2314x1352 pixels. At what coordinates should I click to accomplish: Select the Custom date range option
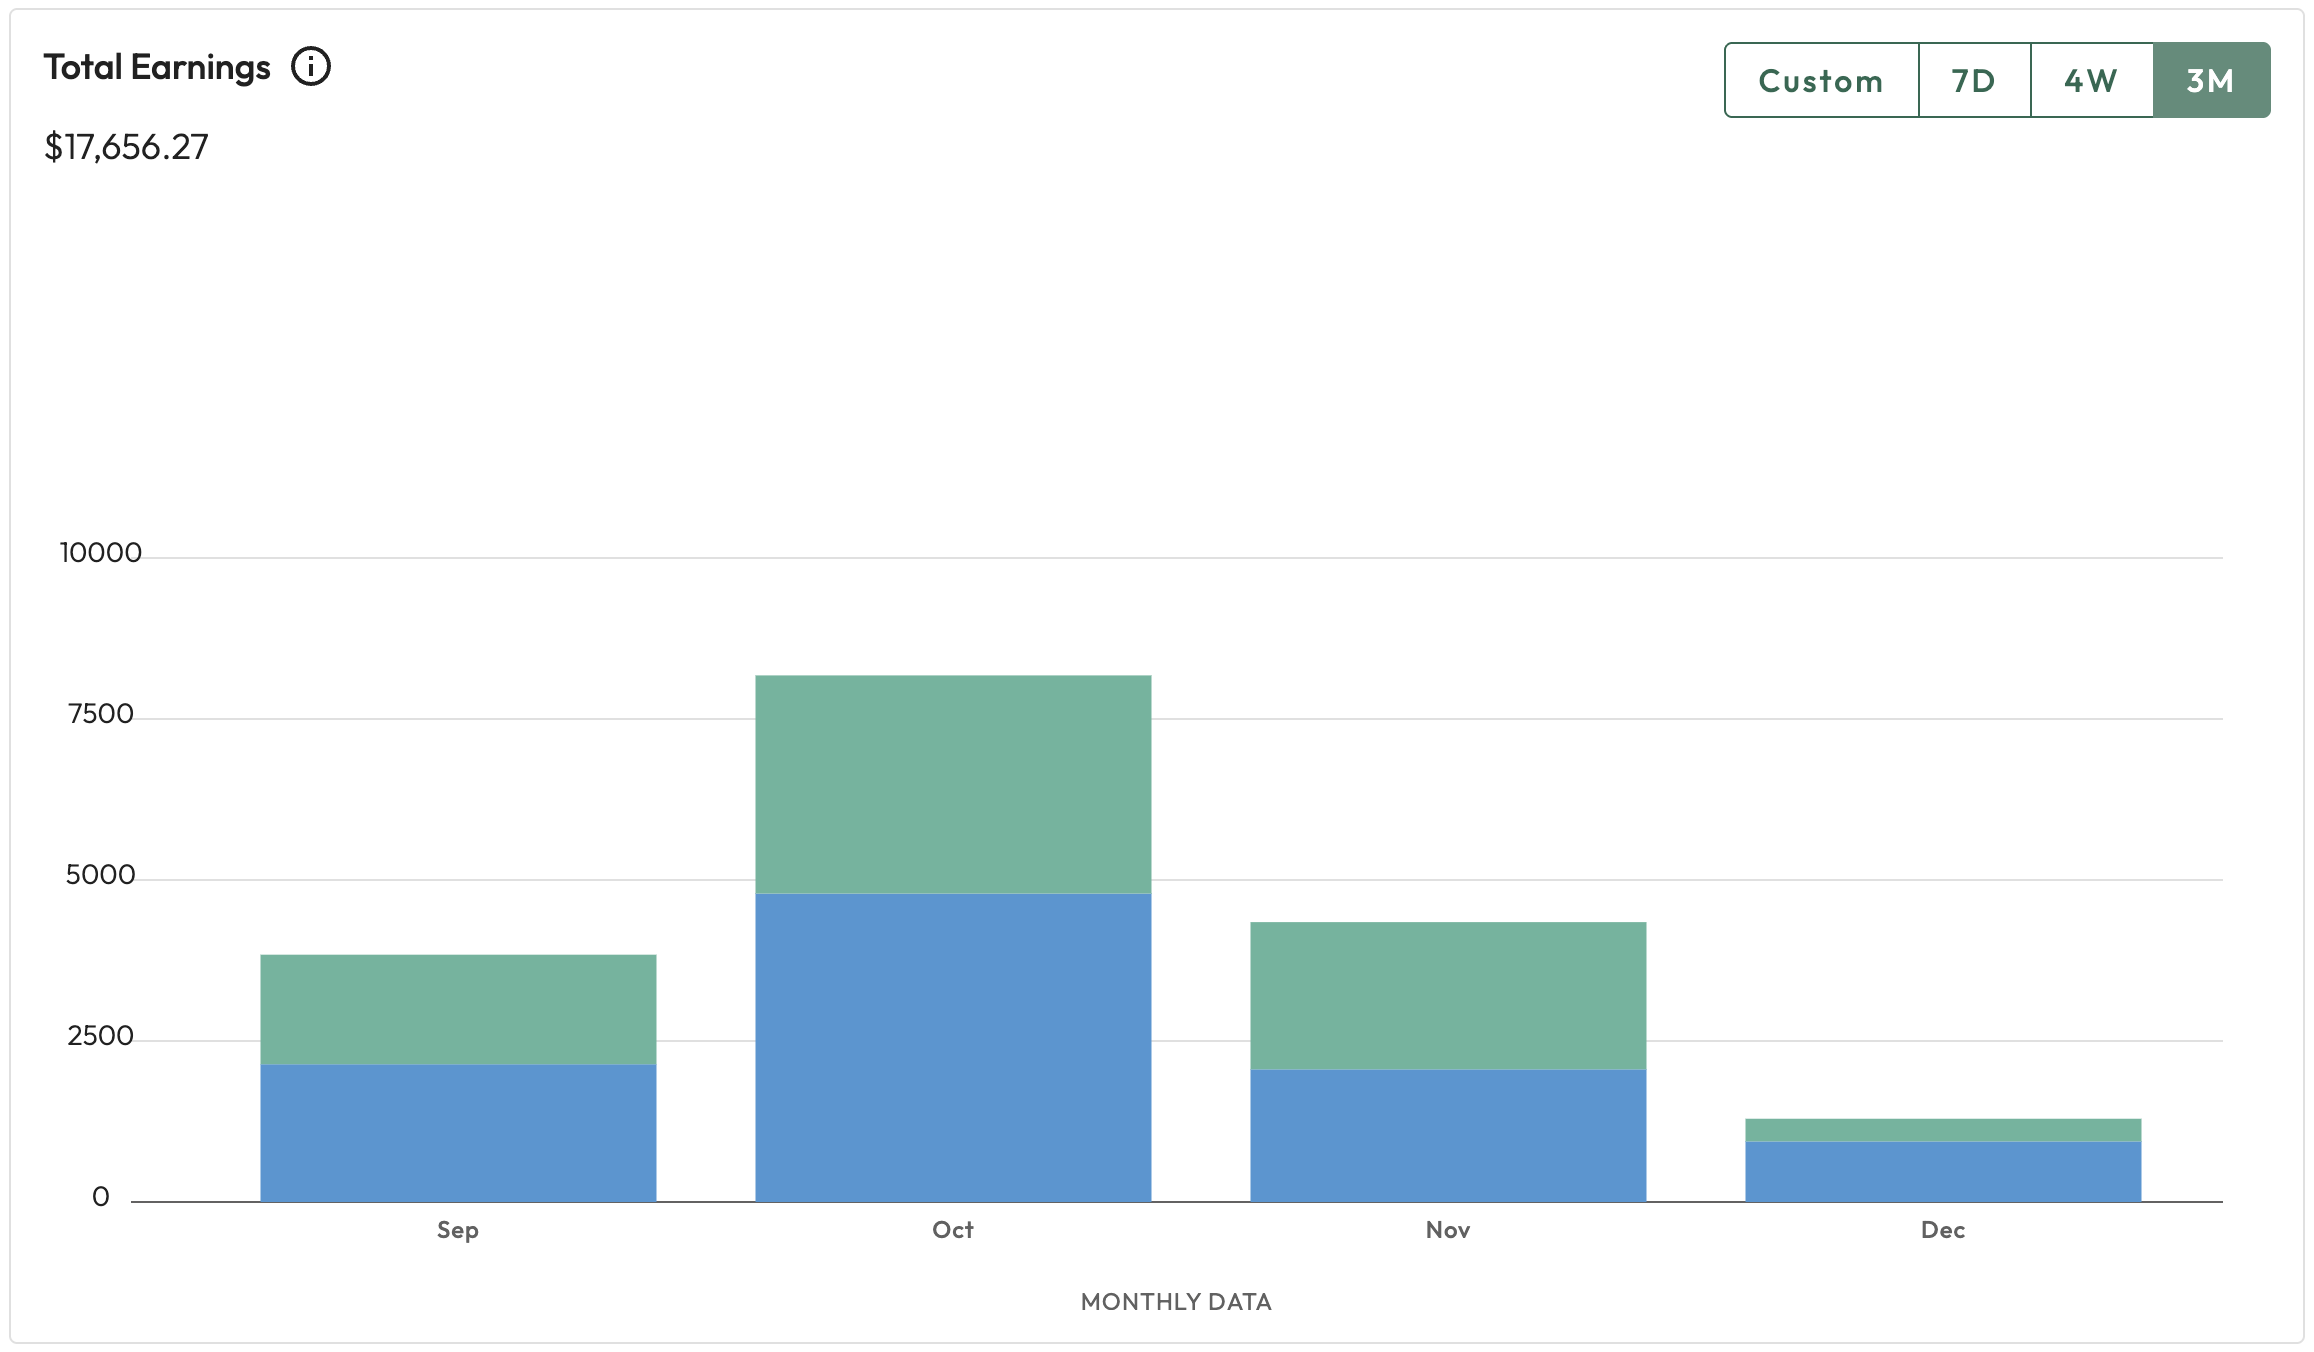click(1821, 80)
